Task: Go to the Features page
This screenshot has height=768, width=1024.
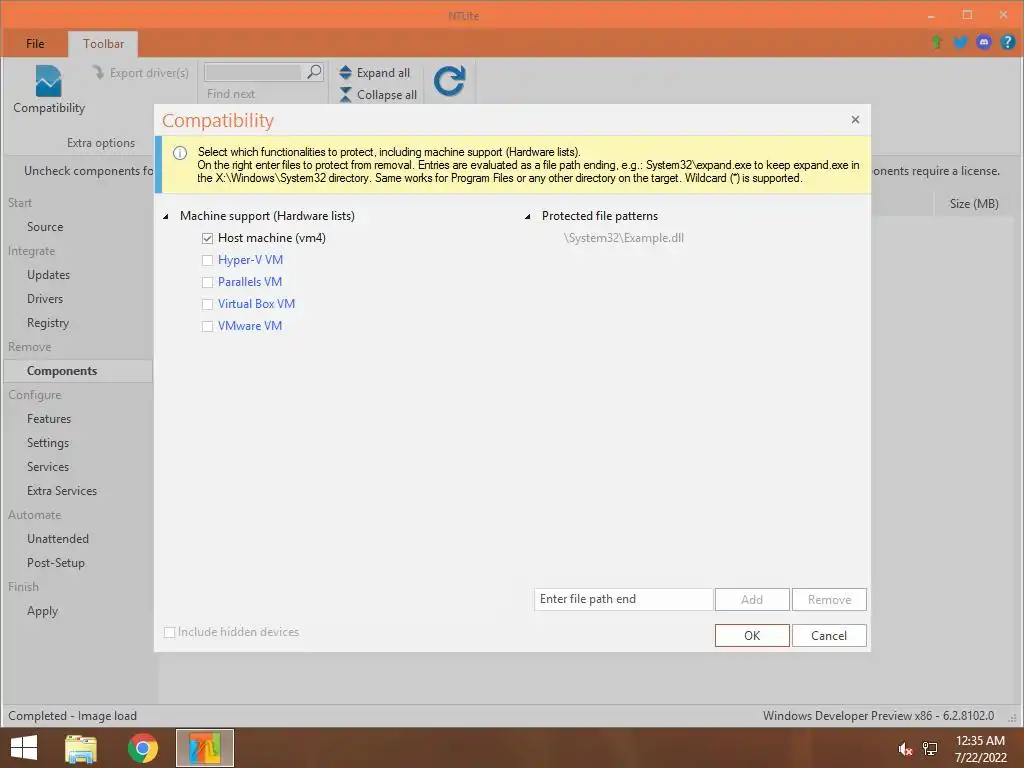Action: pos(49,419)
